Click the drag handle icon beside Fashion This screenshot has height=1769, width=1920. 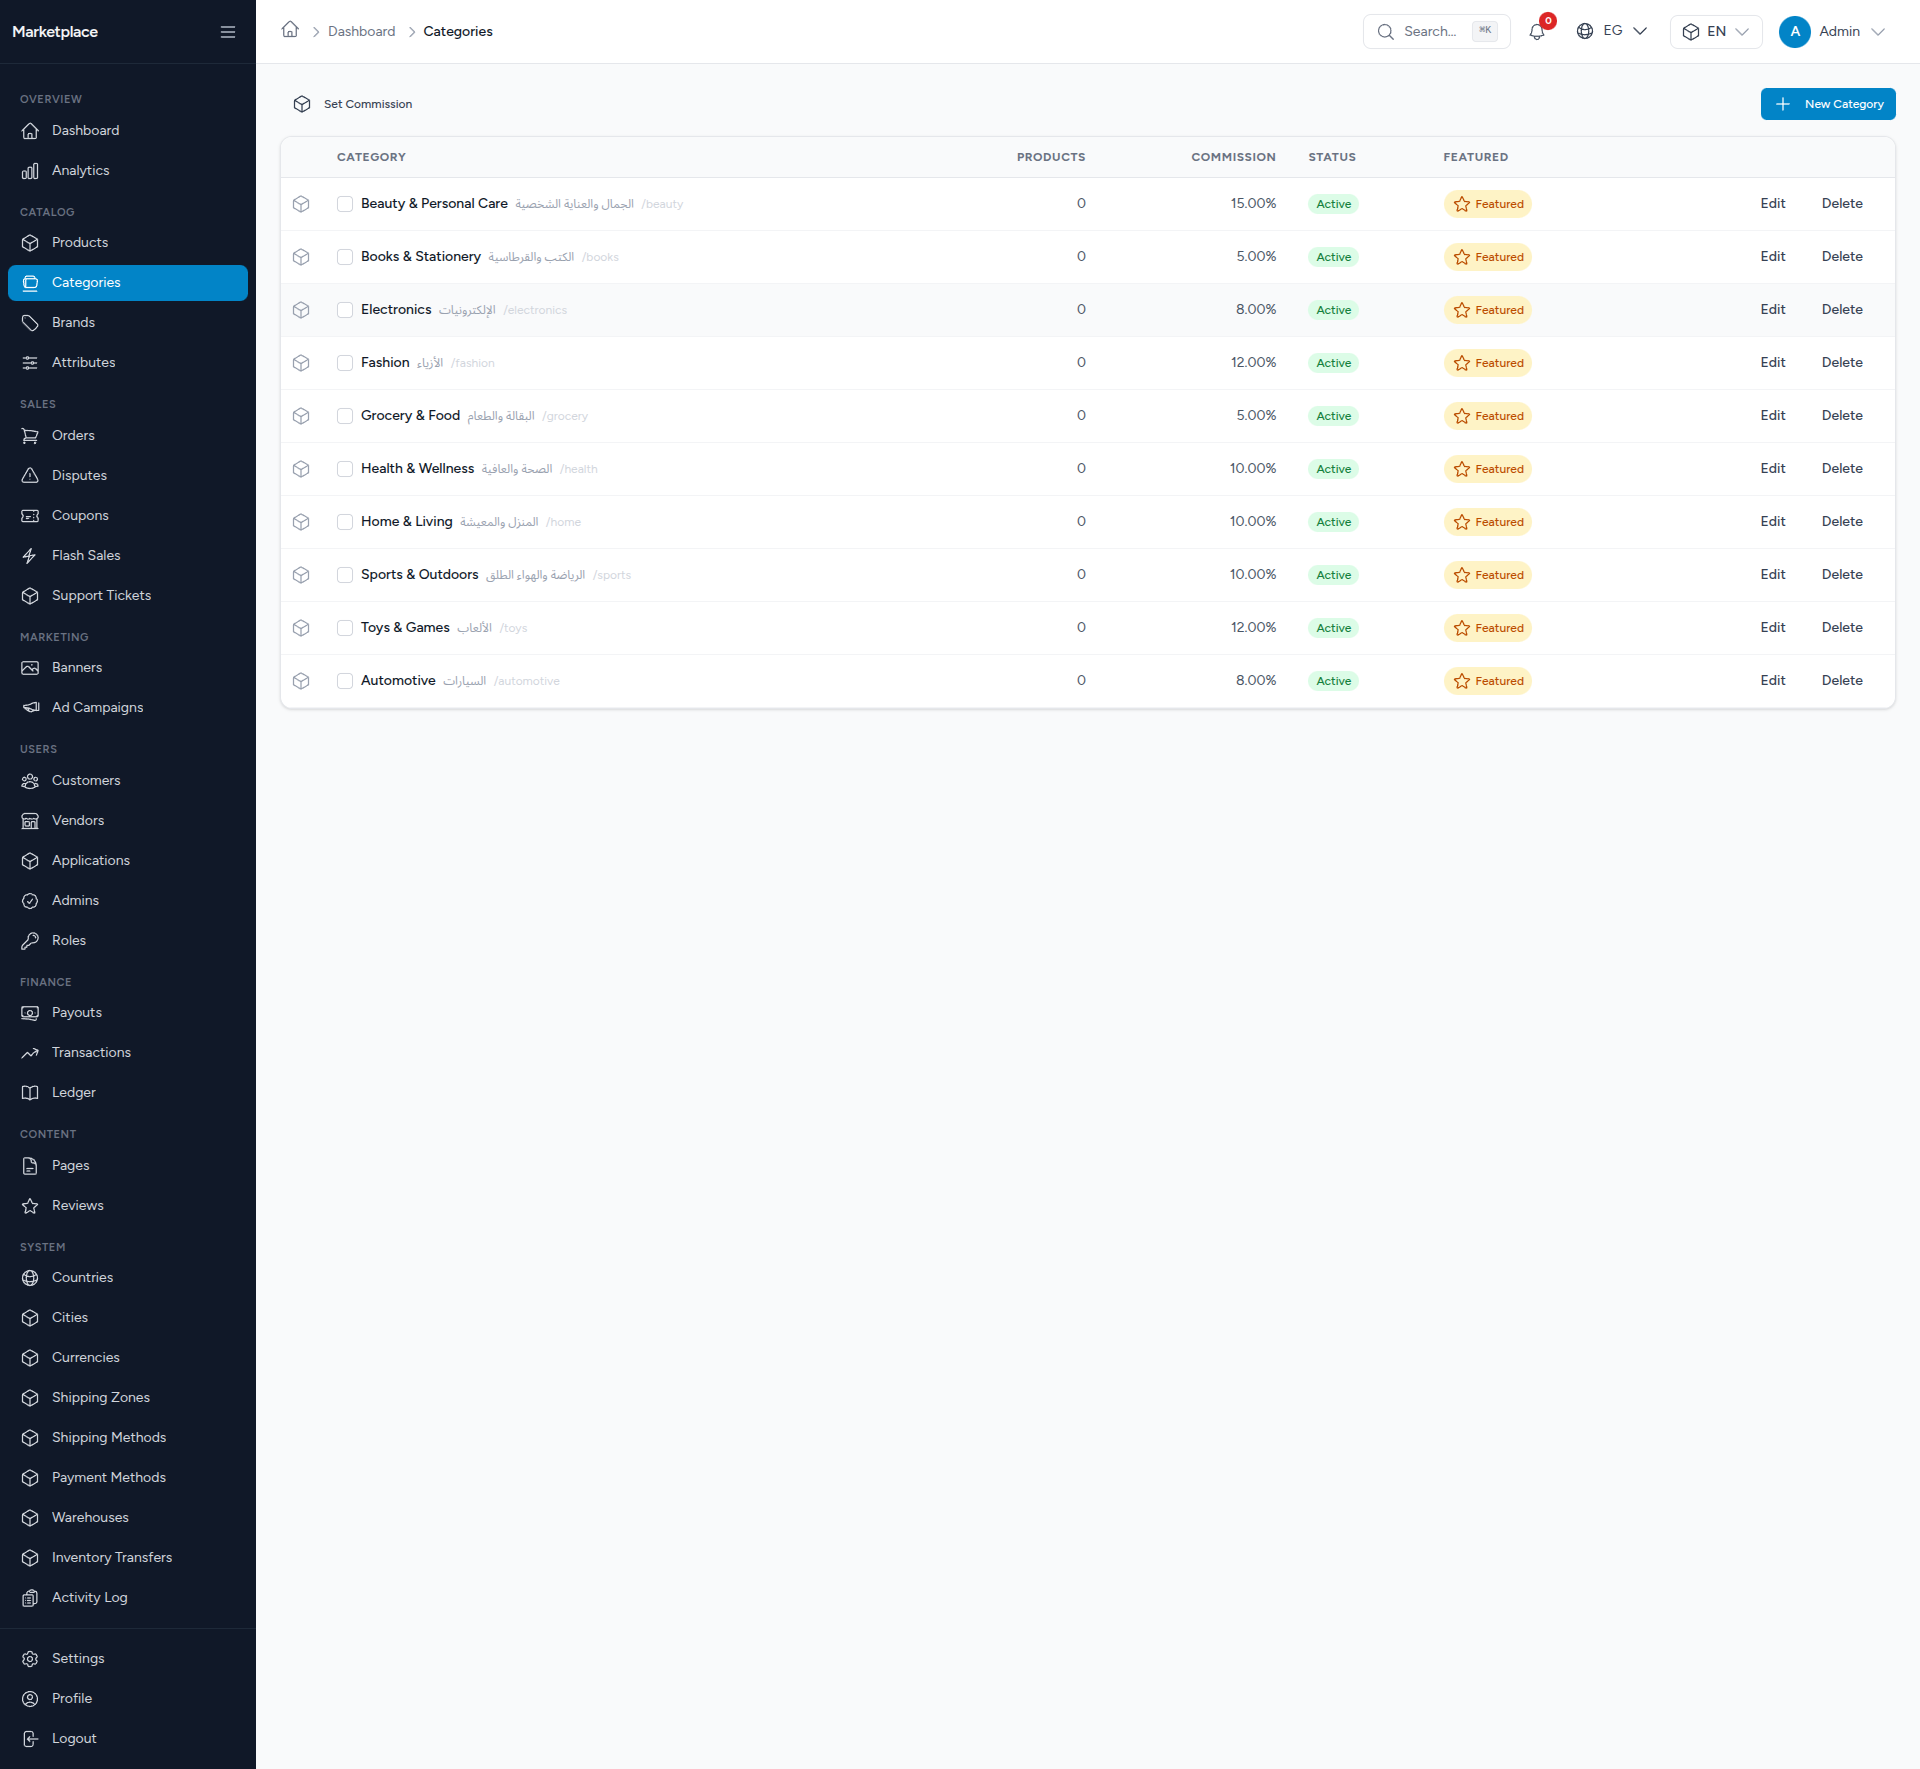pos(301,363)
